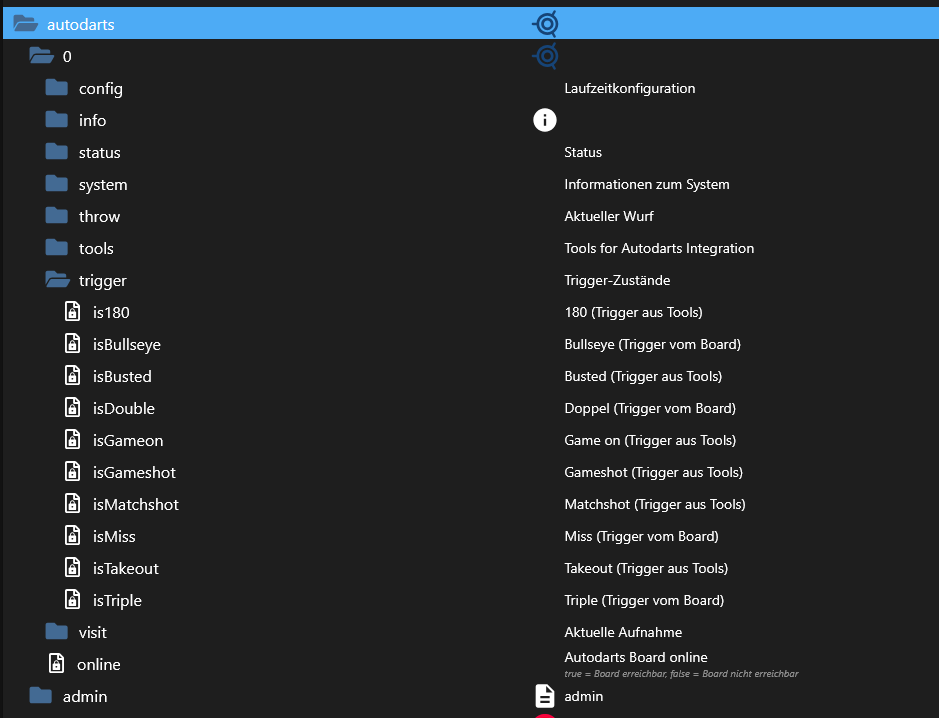This screenshot has width=939, height=718.
Task: Select the isTriple state label
Action: (117, 601)
